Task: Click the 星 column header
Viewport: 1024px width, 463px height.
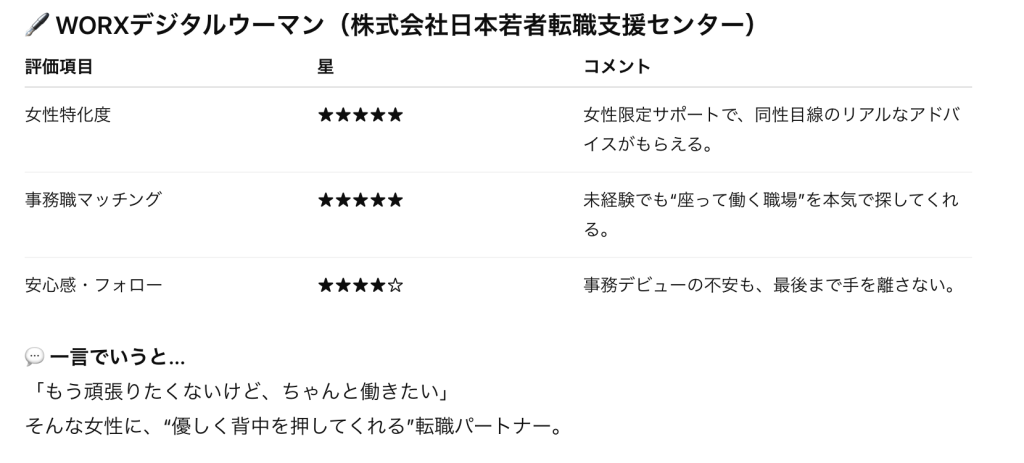Action: coord(325,66)
